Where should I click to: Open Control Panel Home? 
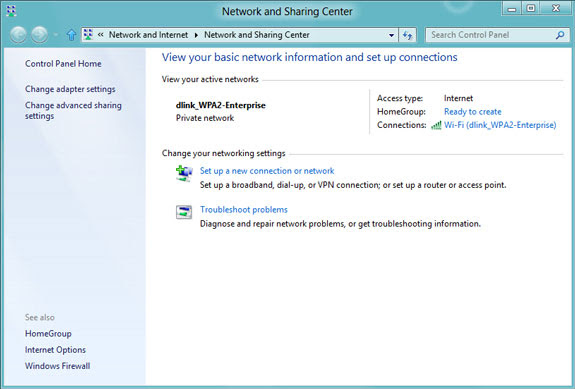(x=63, y=64)
